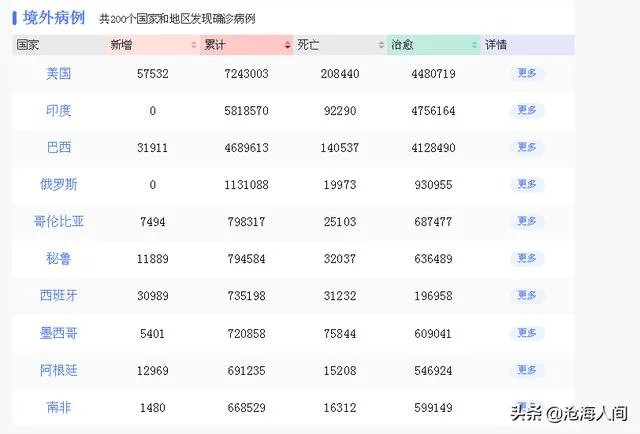Select 巴西 cumulative value 4689613
Screen dimensions: 640x434
[247, 148]
